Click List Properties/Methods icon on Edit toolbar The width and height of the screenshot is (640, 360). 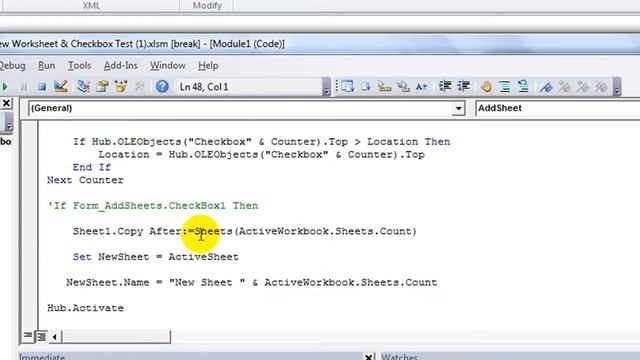[347, 87]
